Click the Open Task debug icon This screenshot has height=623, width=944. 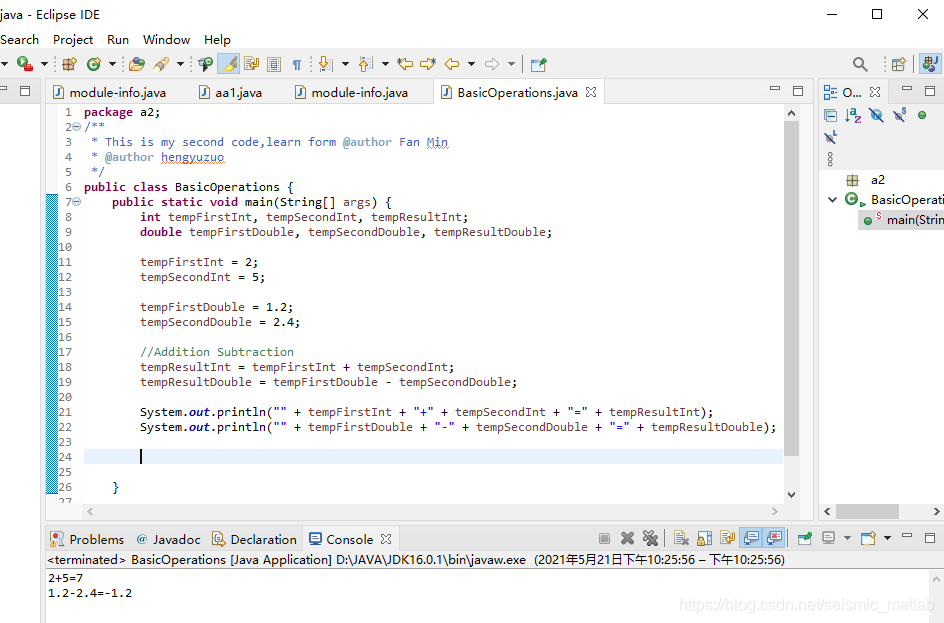(205, 64)
